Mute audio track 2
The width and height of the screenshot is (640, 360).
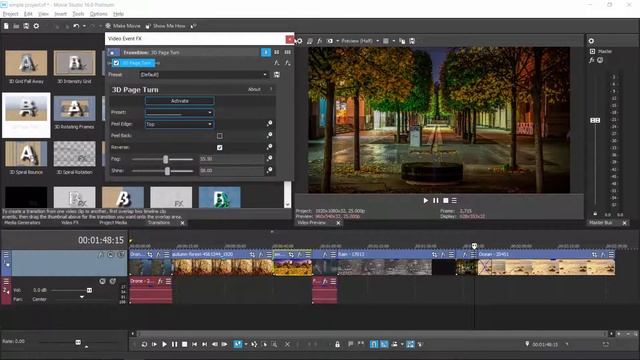click(x=102, y=281)
